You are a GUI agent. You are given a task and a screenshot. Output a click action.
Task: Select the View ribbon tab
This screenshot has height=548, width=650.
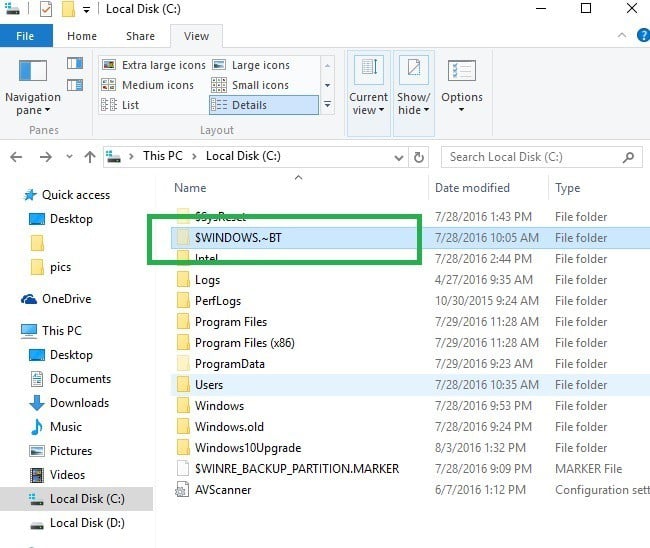tap(196, 36)
